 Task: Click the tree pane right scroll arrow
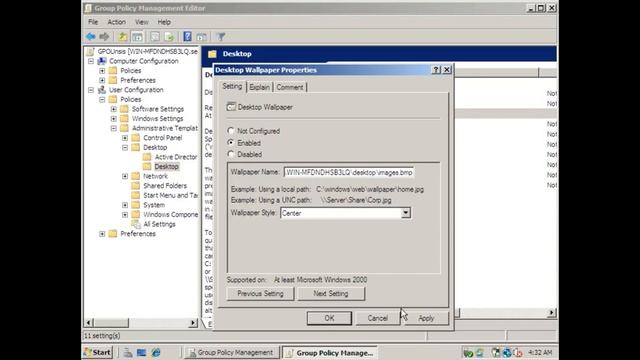[193, 323]
